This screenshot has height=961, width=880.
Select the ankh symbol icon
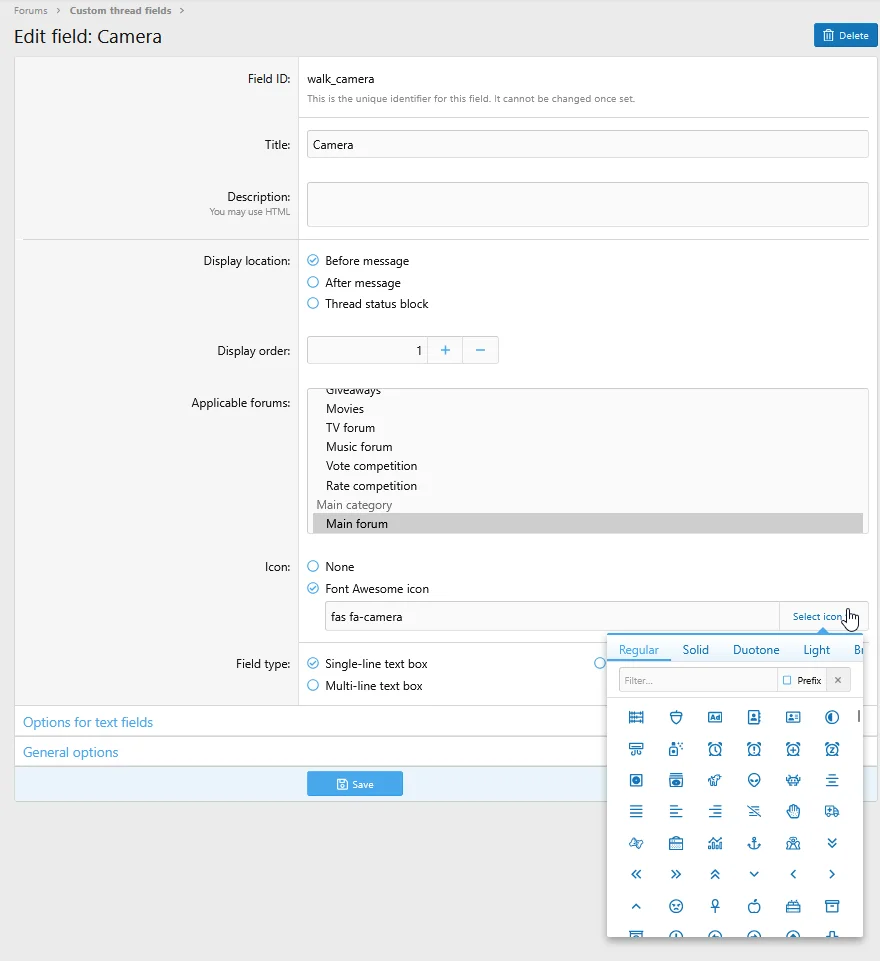[715, 906]
